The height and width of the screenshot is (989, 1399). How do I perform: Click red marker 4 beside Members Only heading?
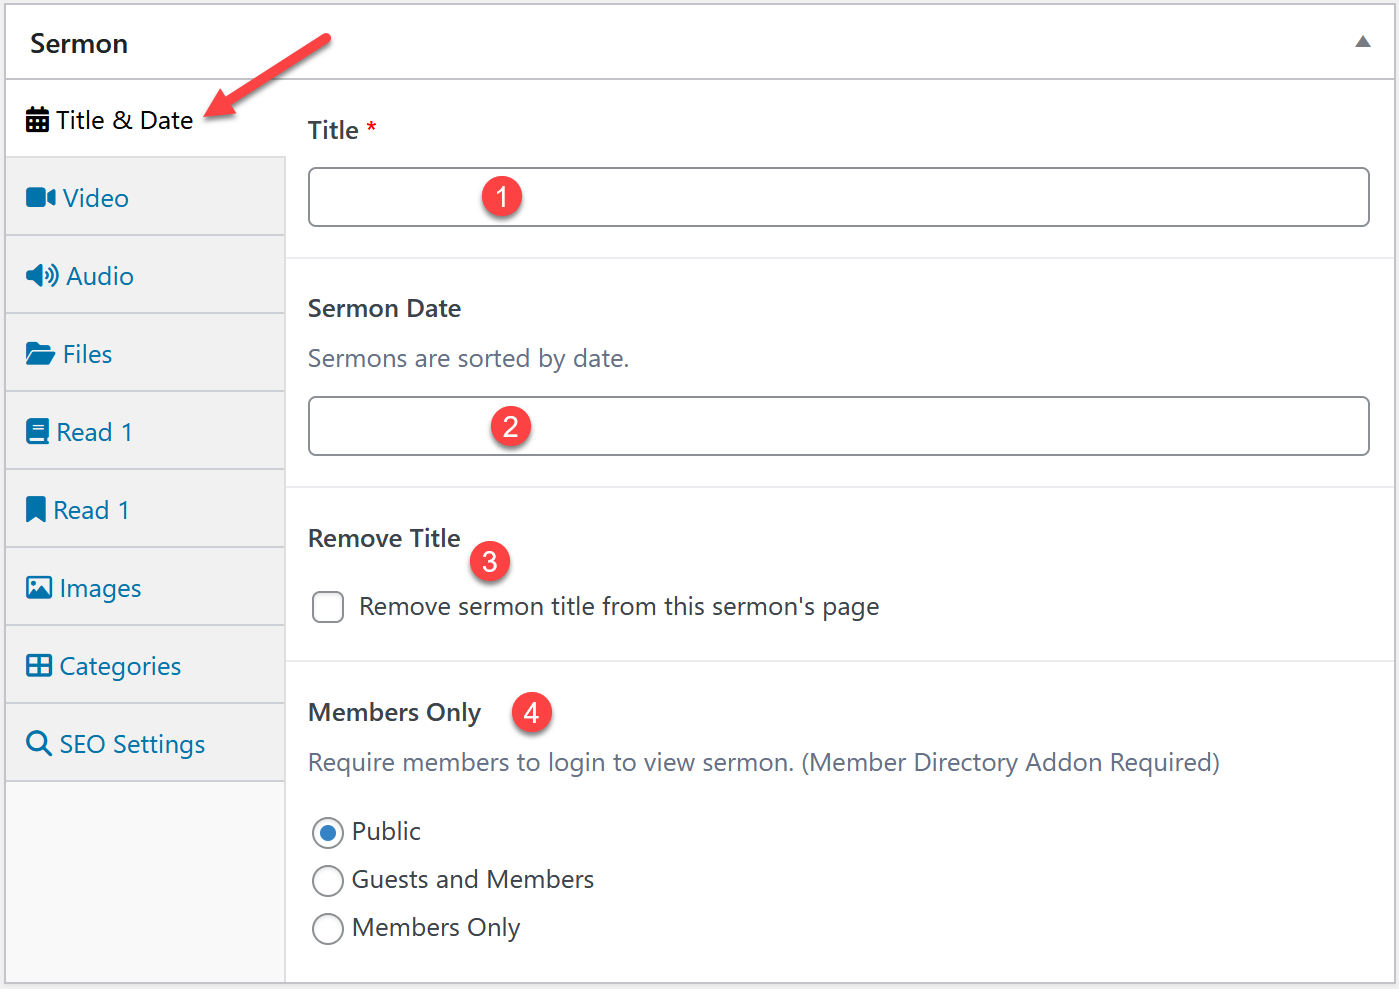click(x=531, y=712)
